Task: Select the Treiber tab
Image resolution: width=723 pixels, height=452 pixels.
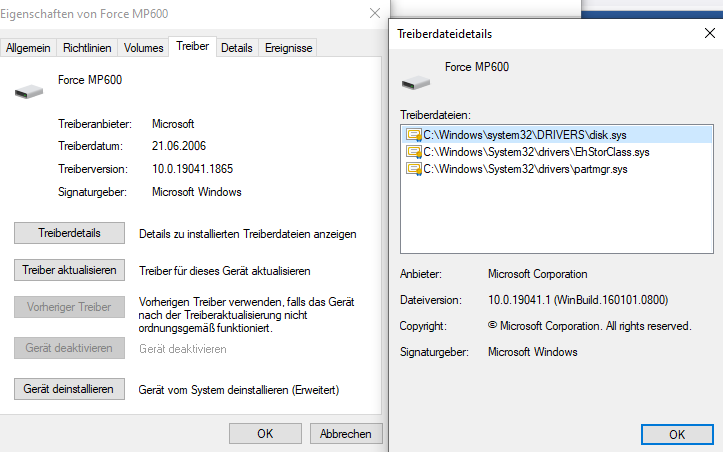Action: [192, 47]
